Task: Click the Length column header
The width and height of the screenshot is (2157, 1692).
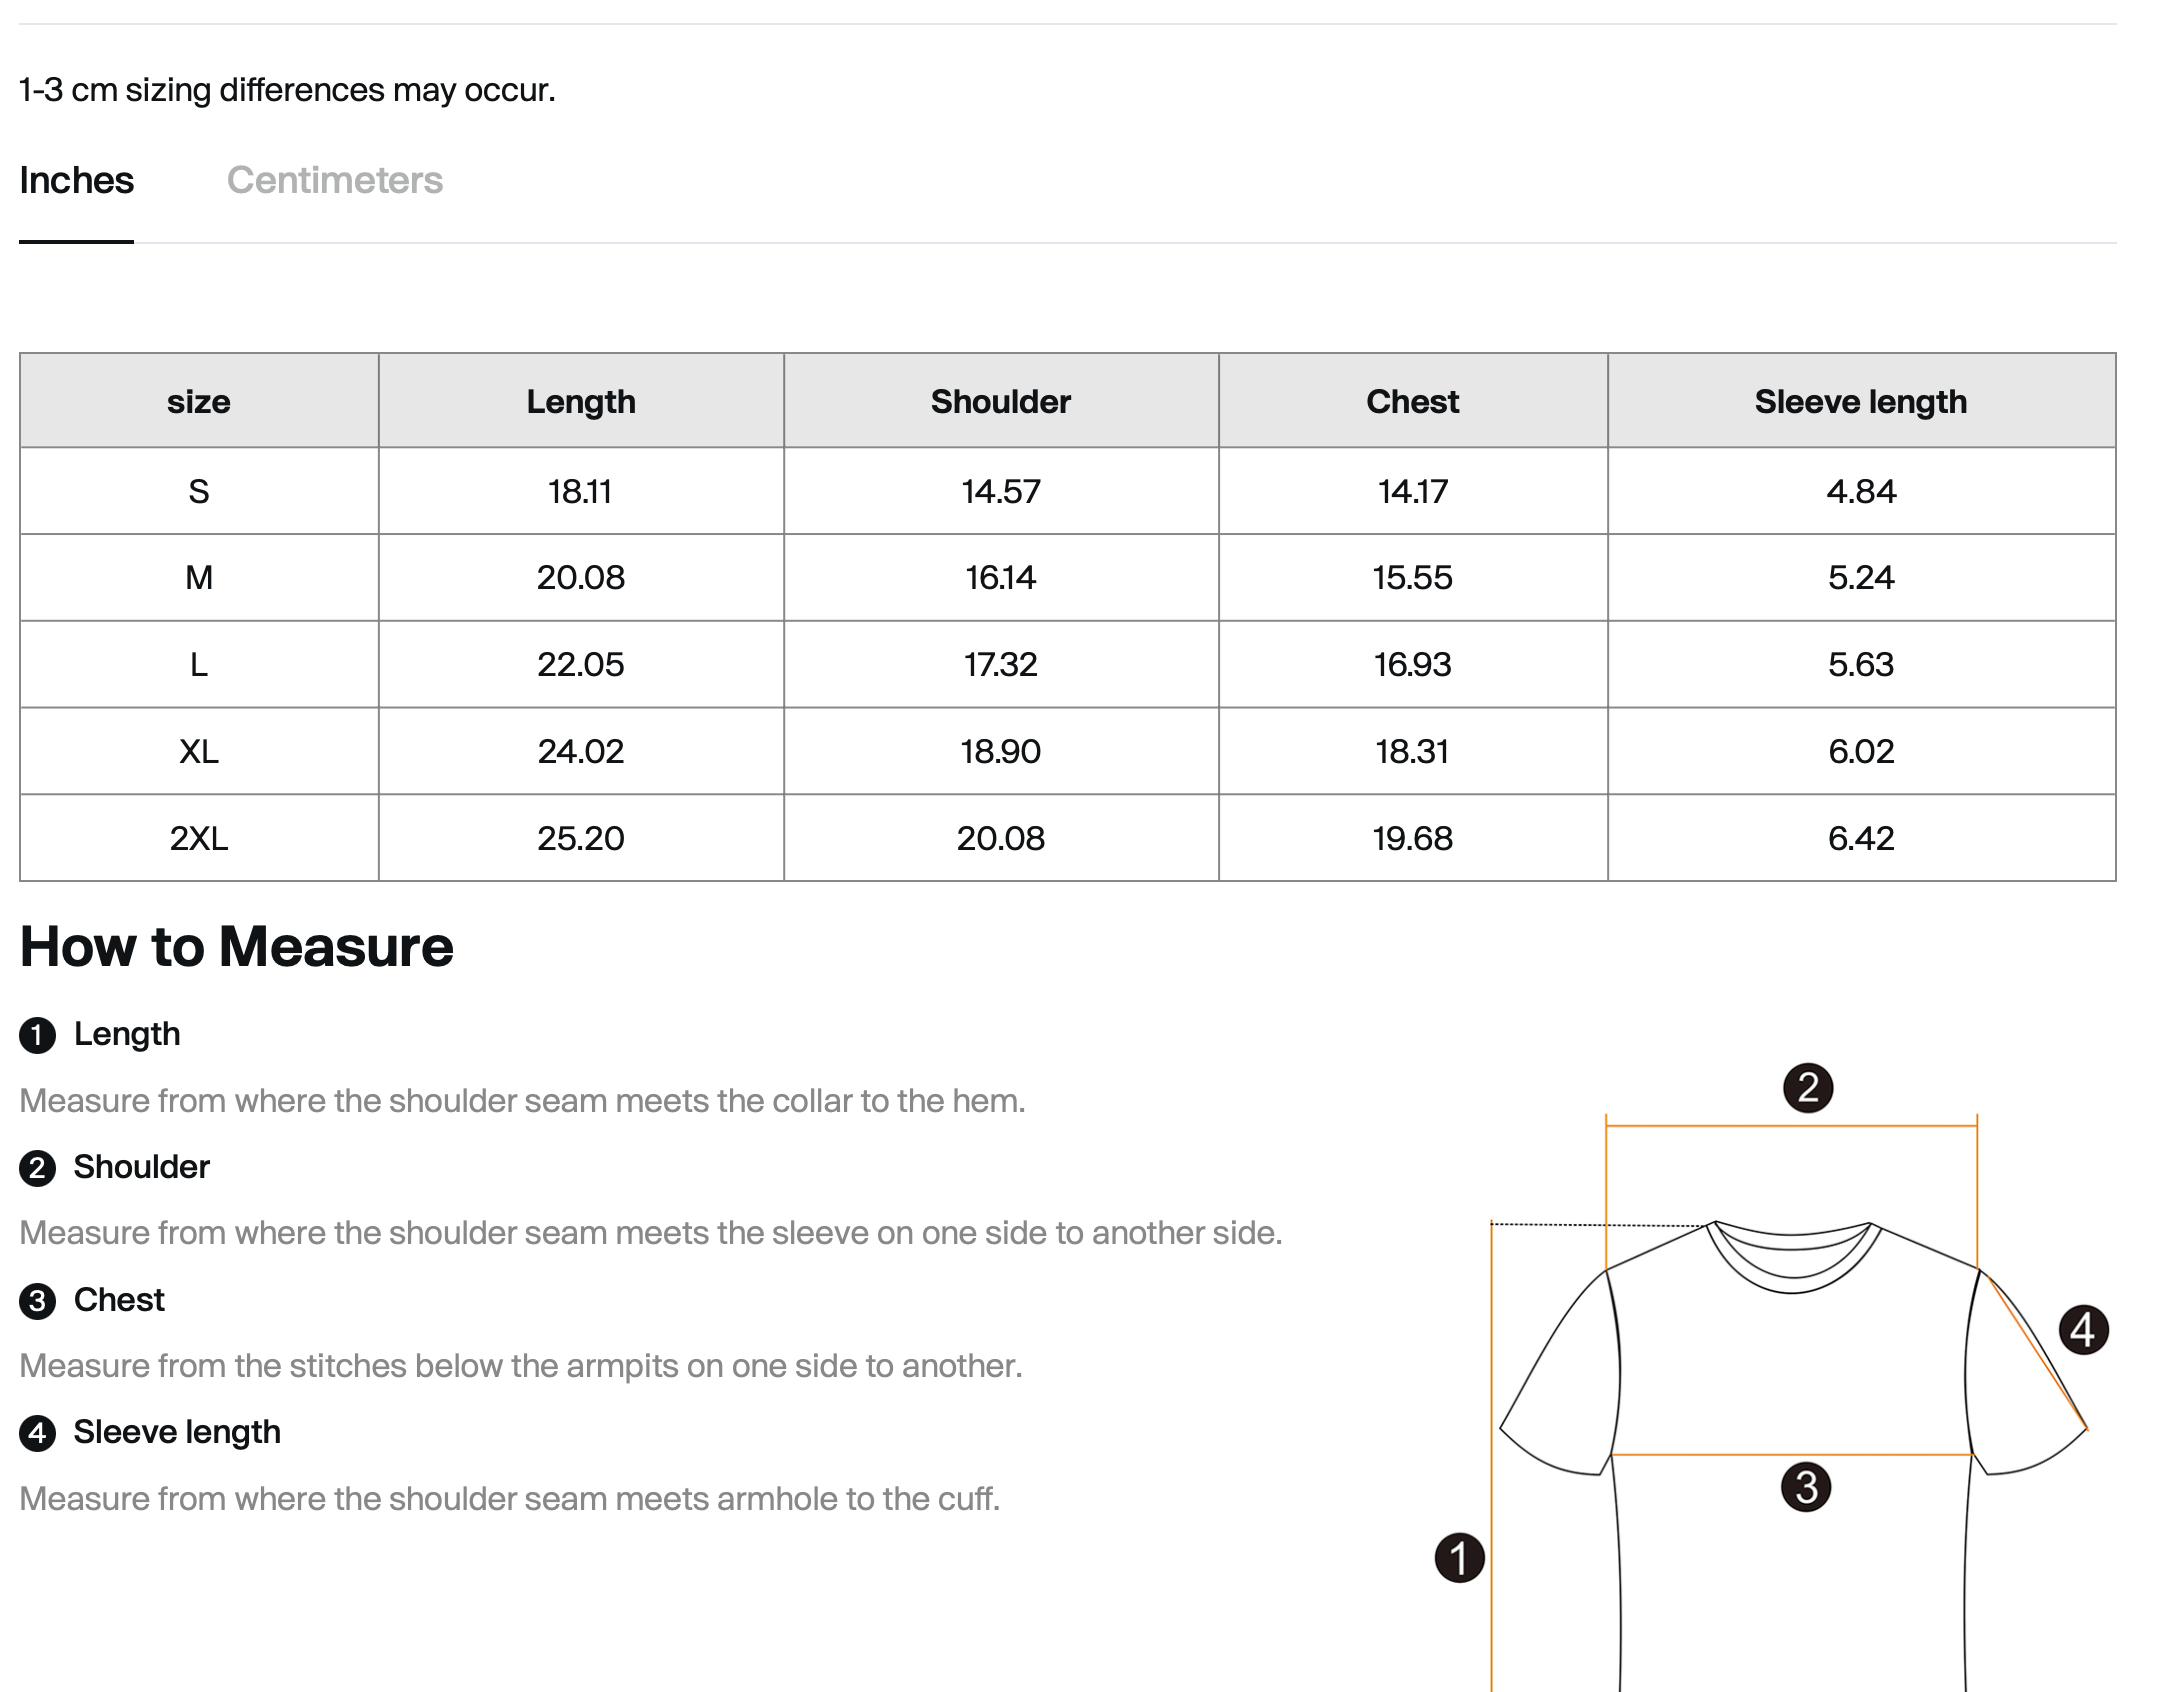Action: (x=581, y=402)
